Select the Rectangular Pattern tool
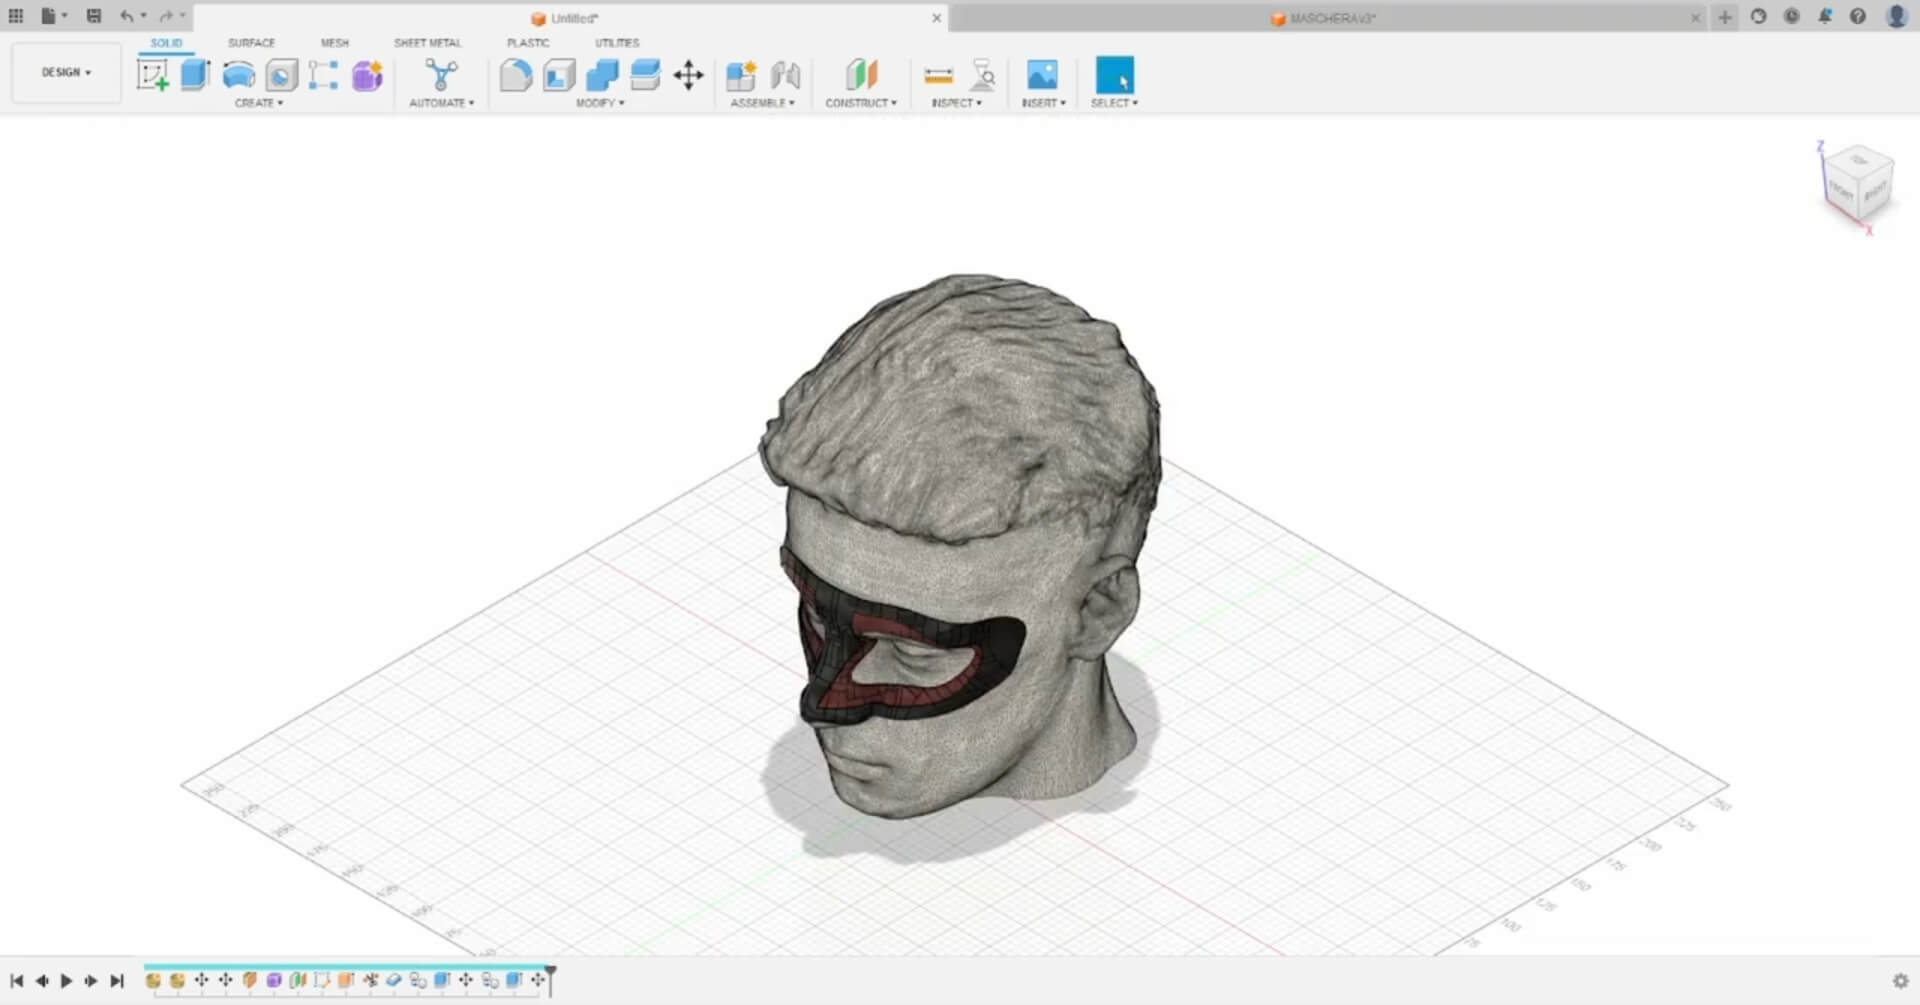The width and height of the screenshot is (1920, 1005). click(x=323, y=75)
